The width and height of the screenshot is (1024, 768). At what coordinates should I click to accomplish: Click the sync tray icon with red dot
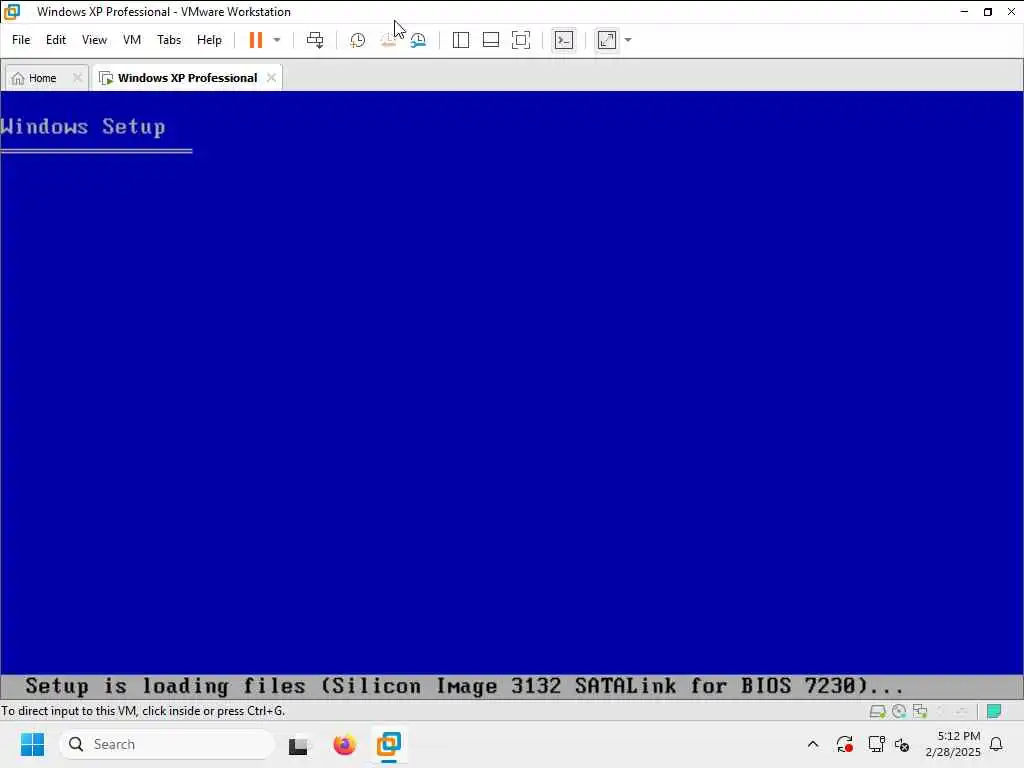844,744
